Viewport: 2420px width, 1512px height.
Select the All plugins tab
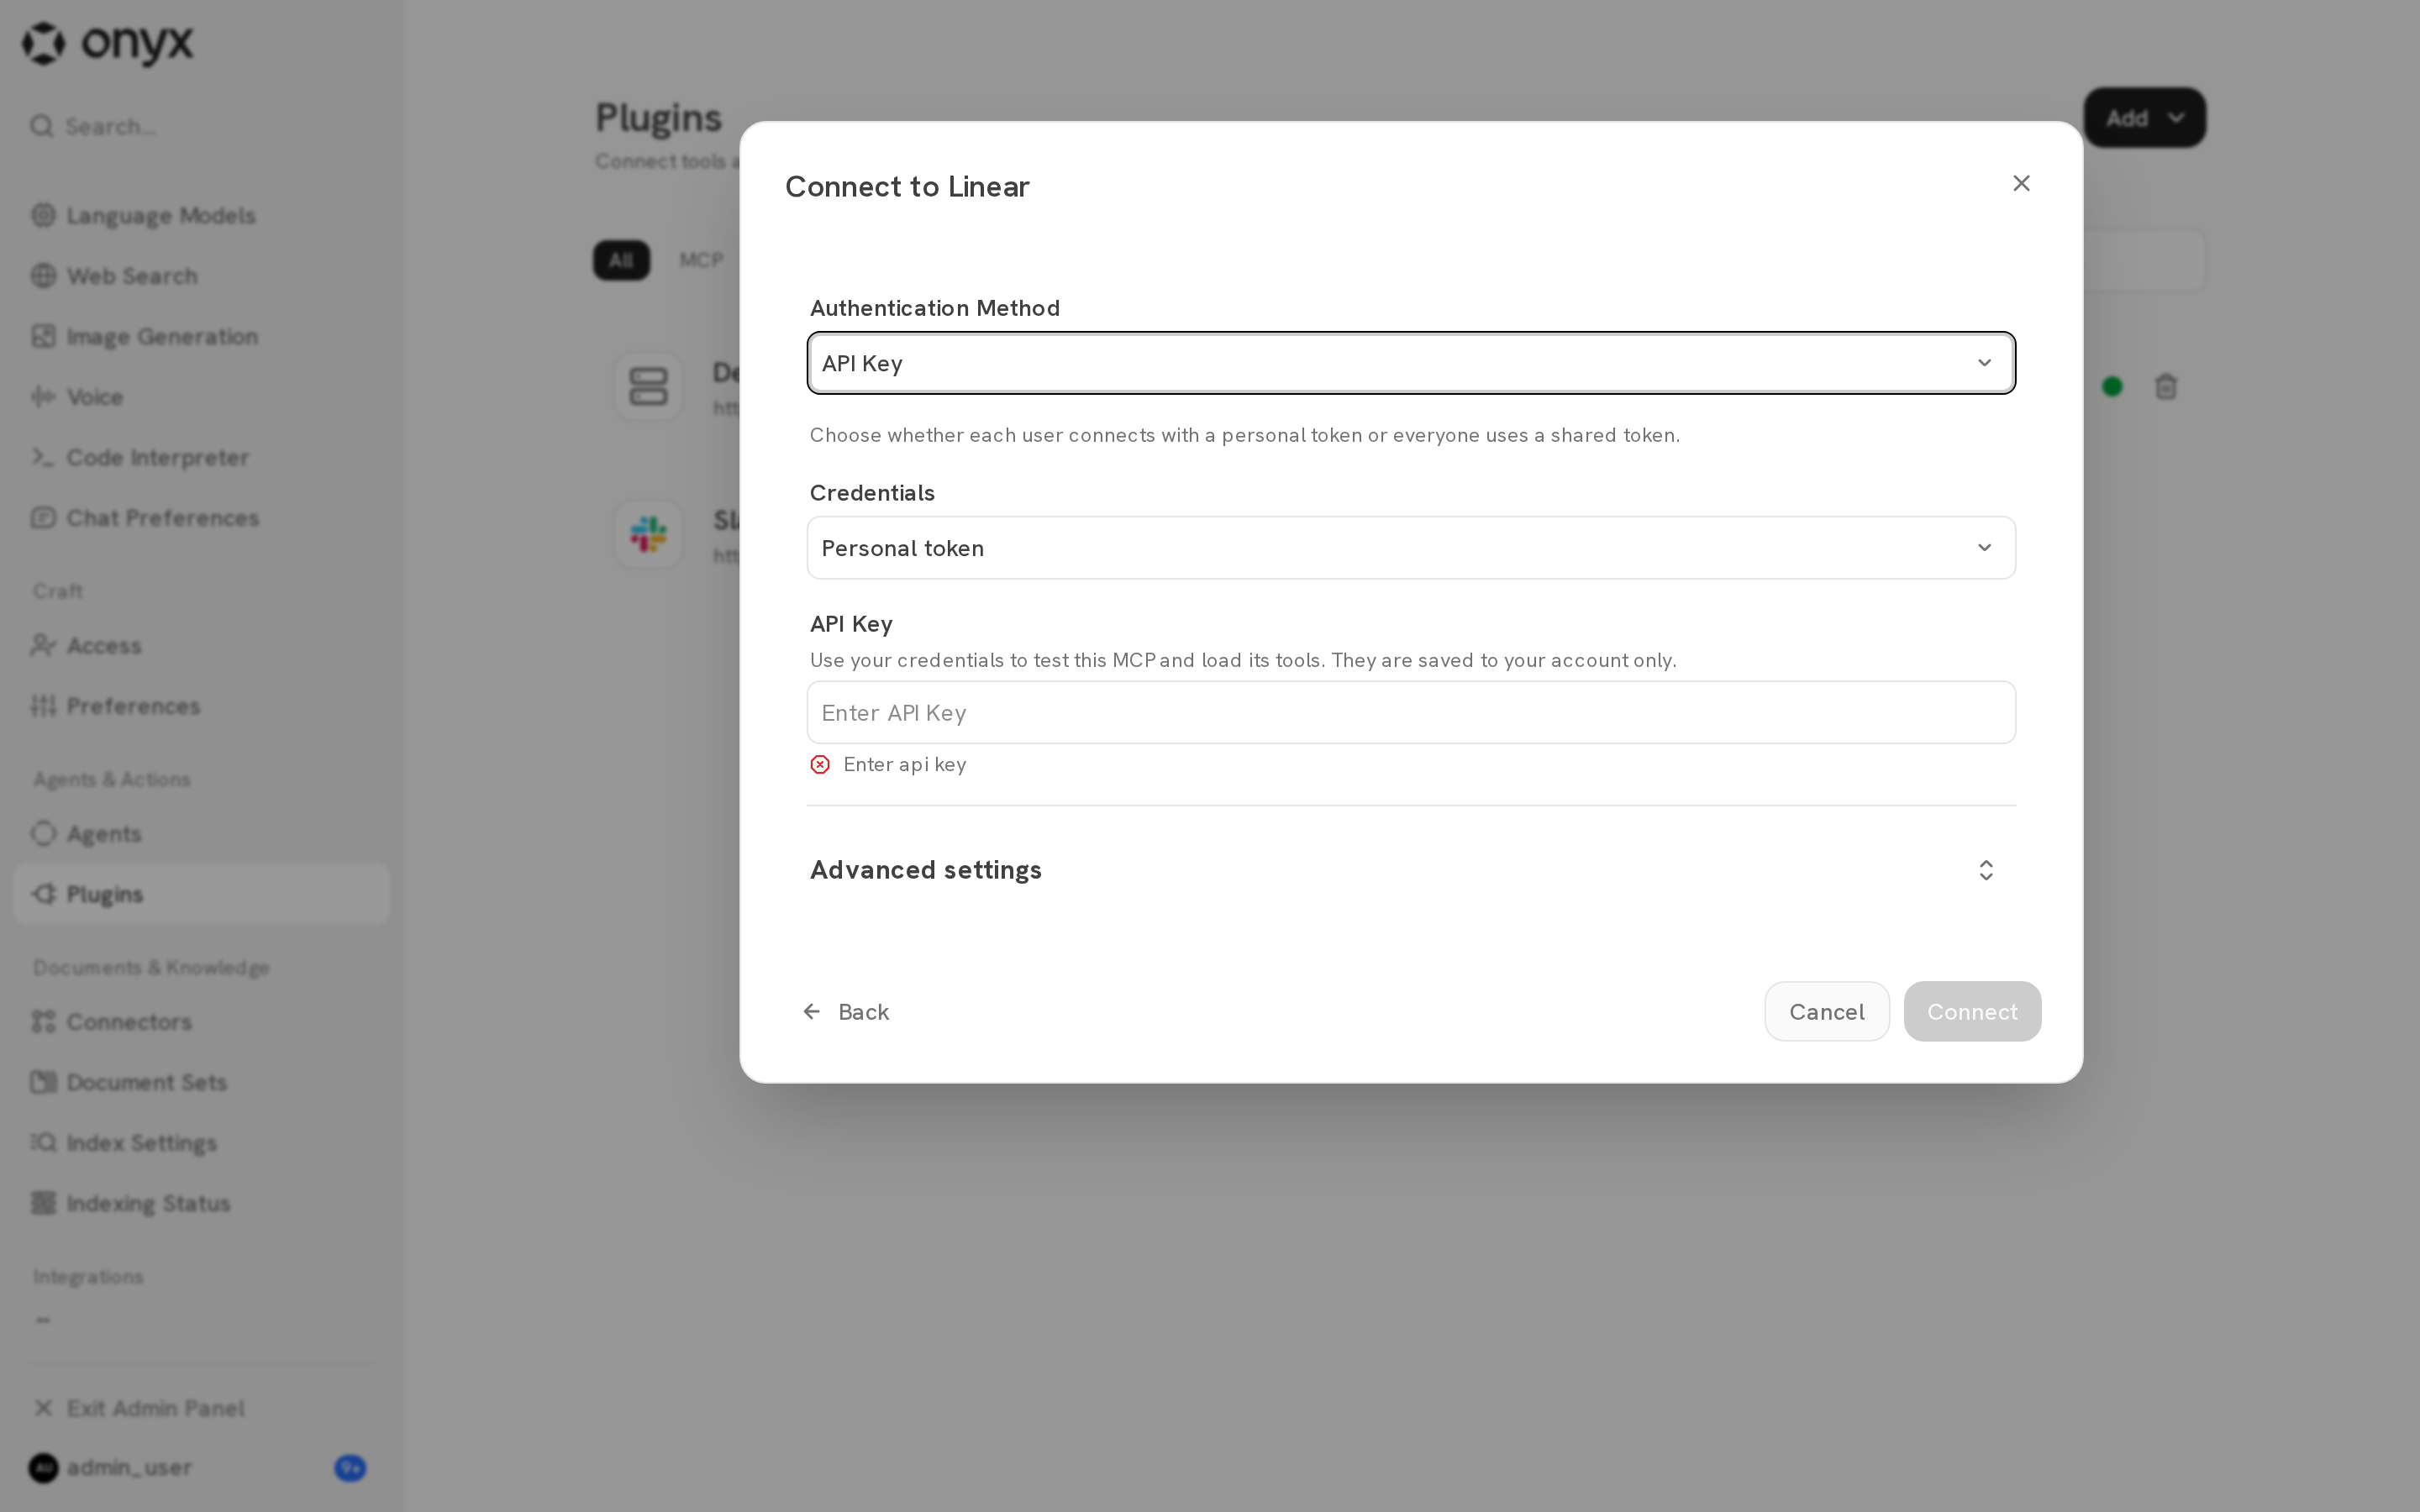point(621,260)
